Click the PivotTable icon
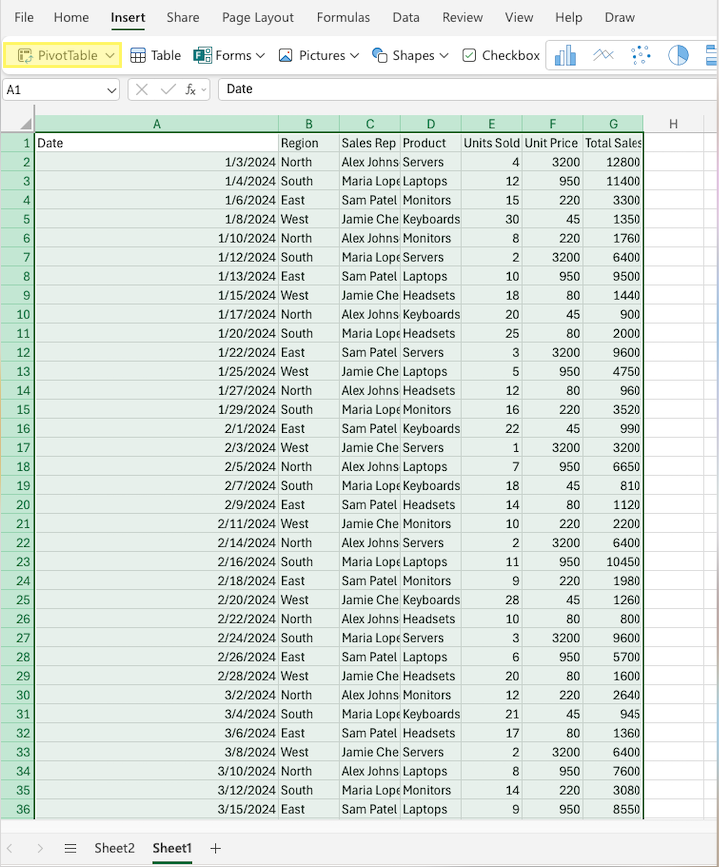Viewport: 719px width, 867px height. tap(25, 55)
